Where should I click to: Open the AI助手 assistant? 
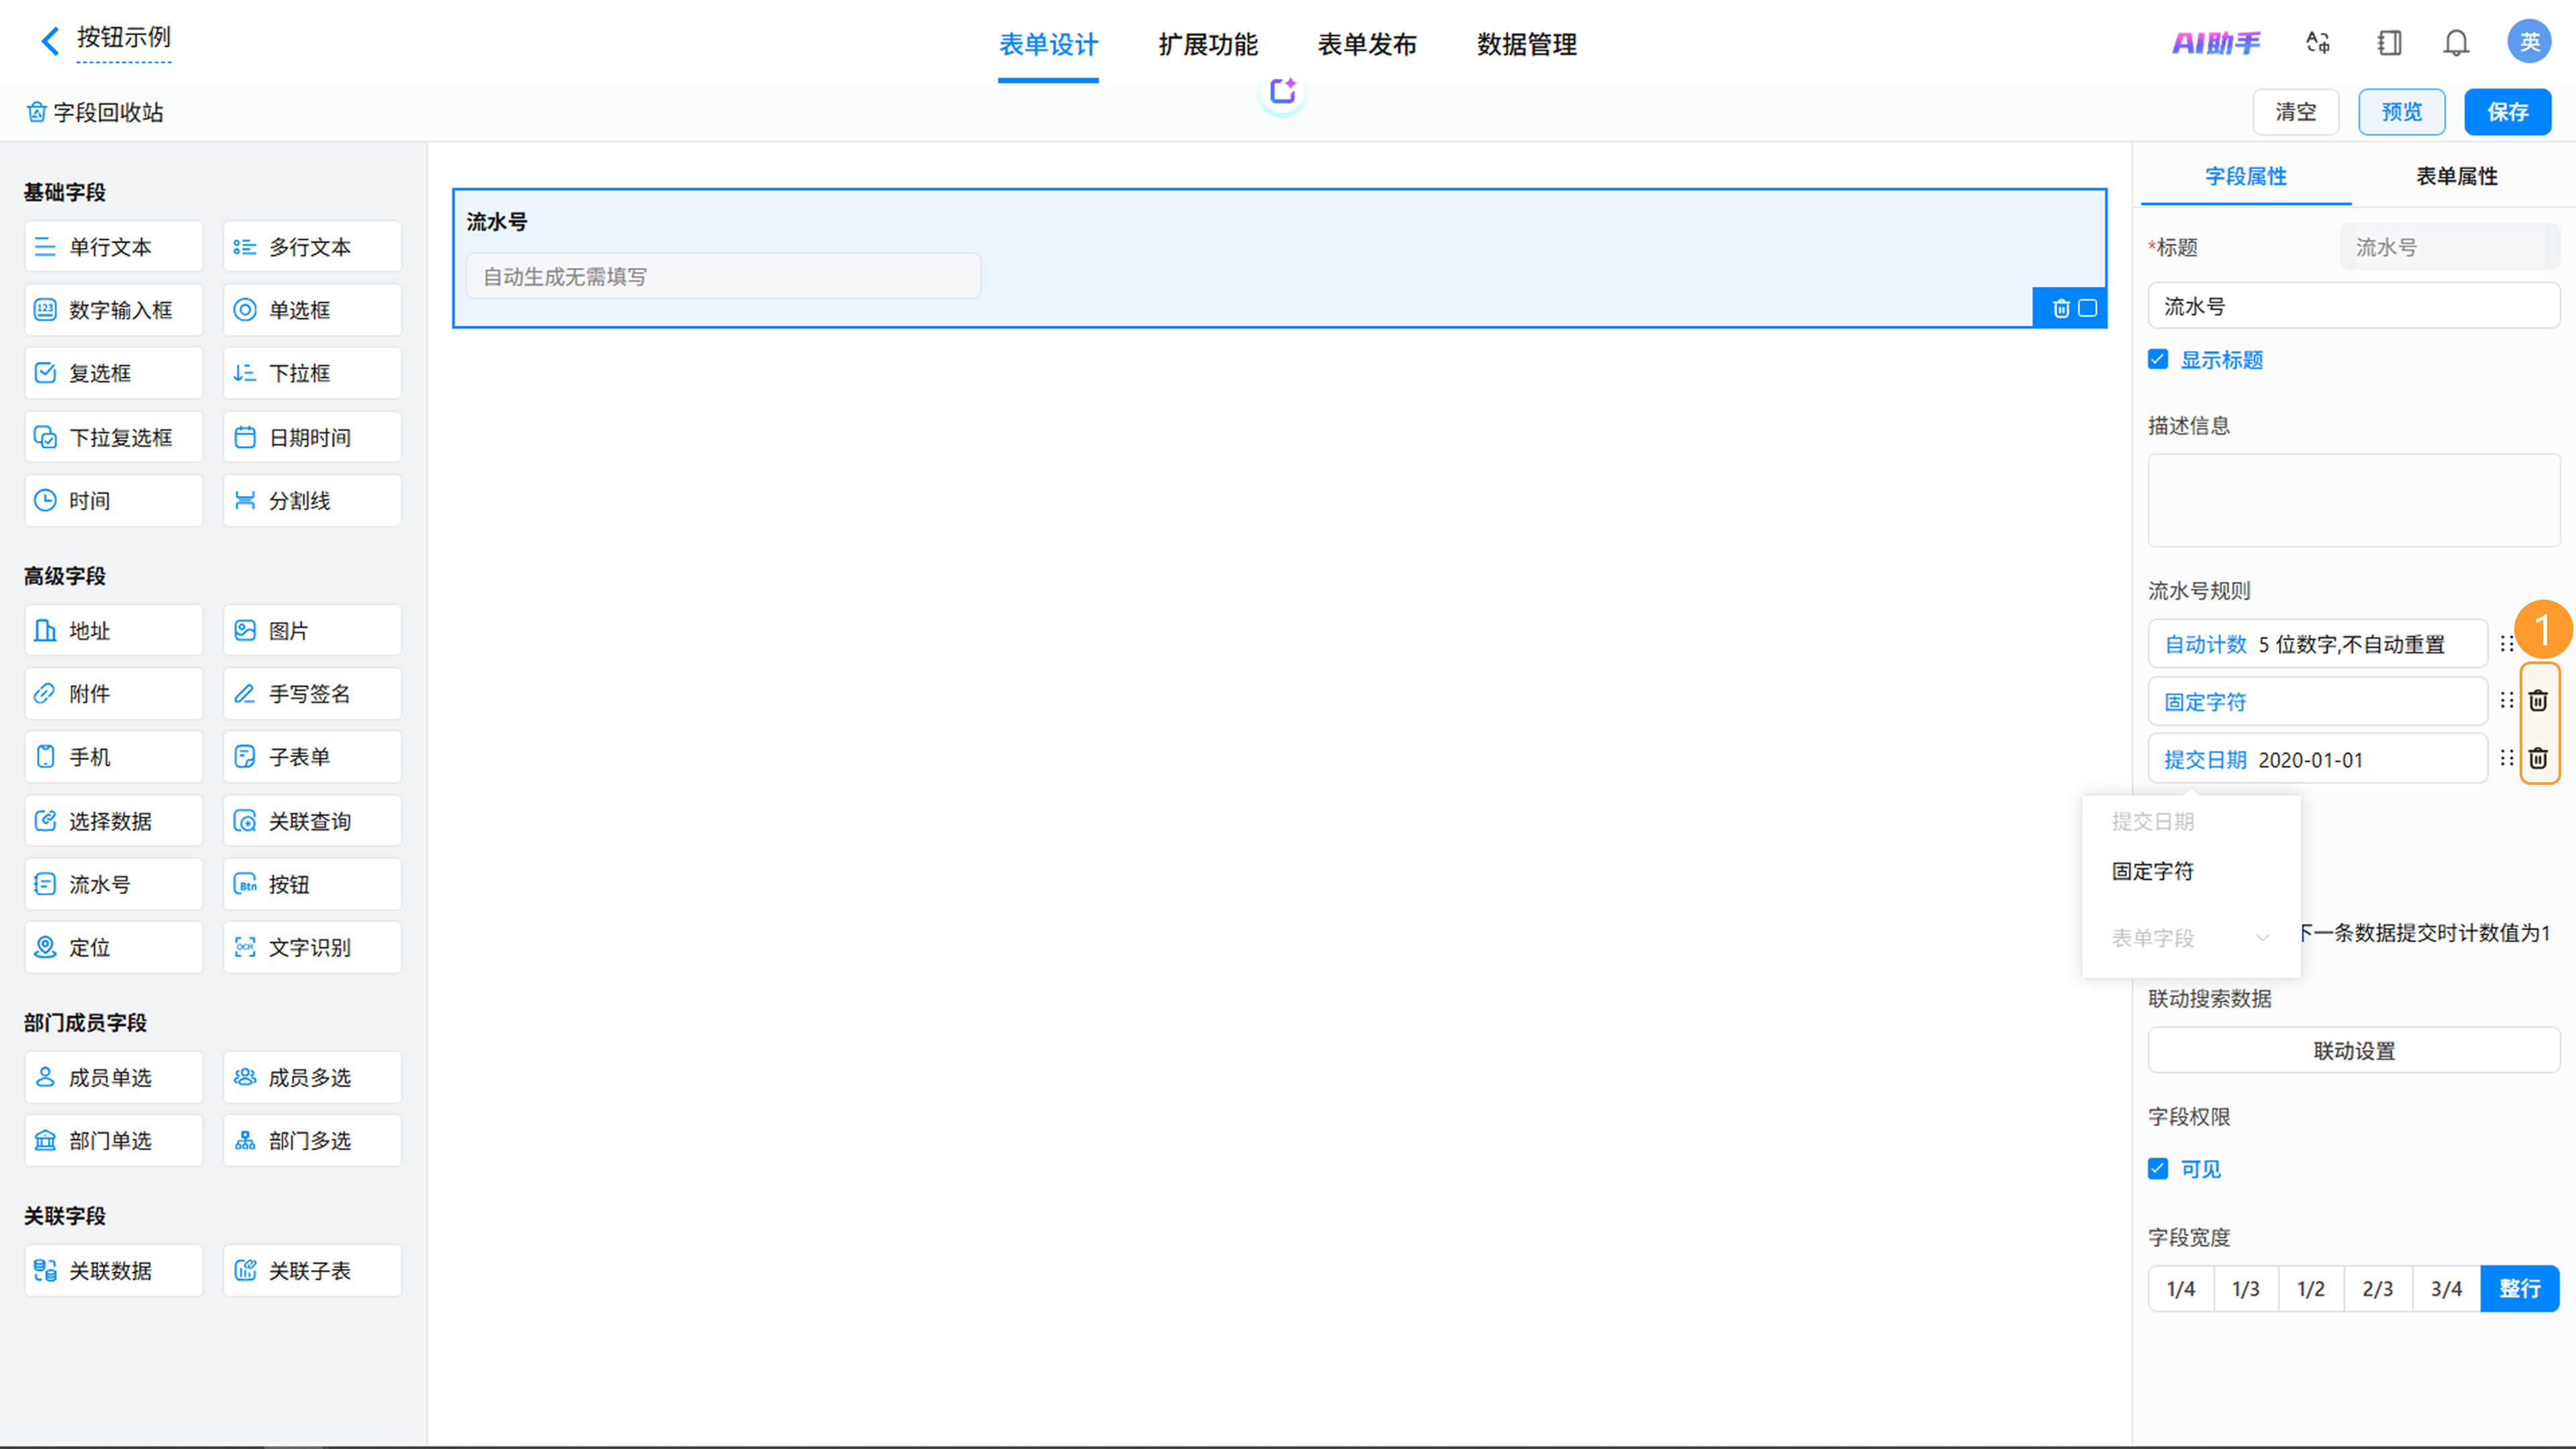(2216, 43)
